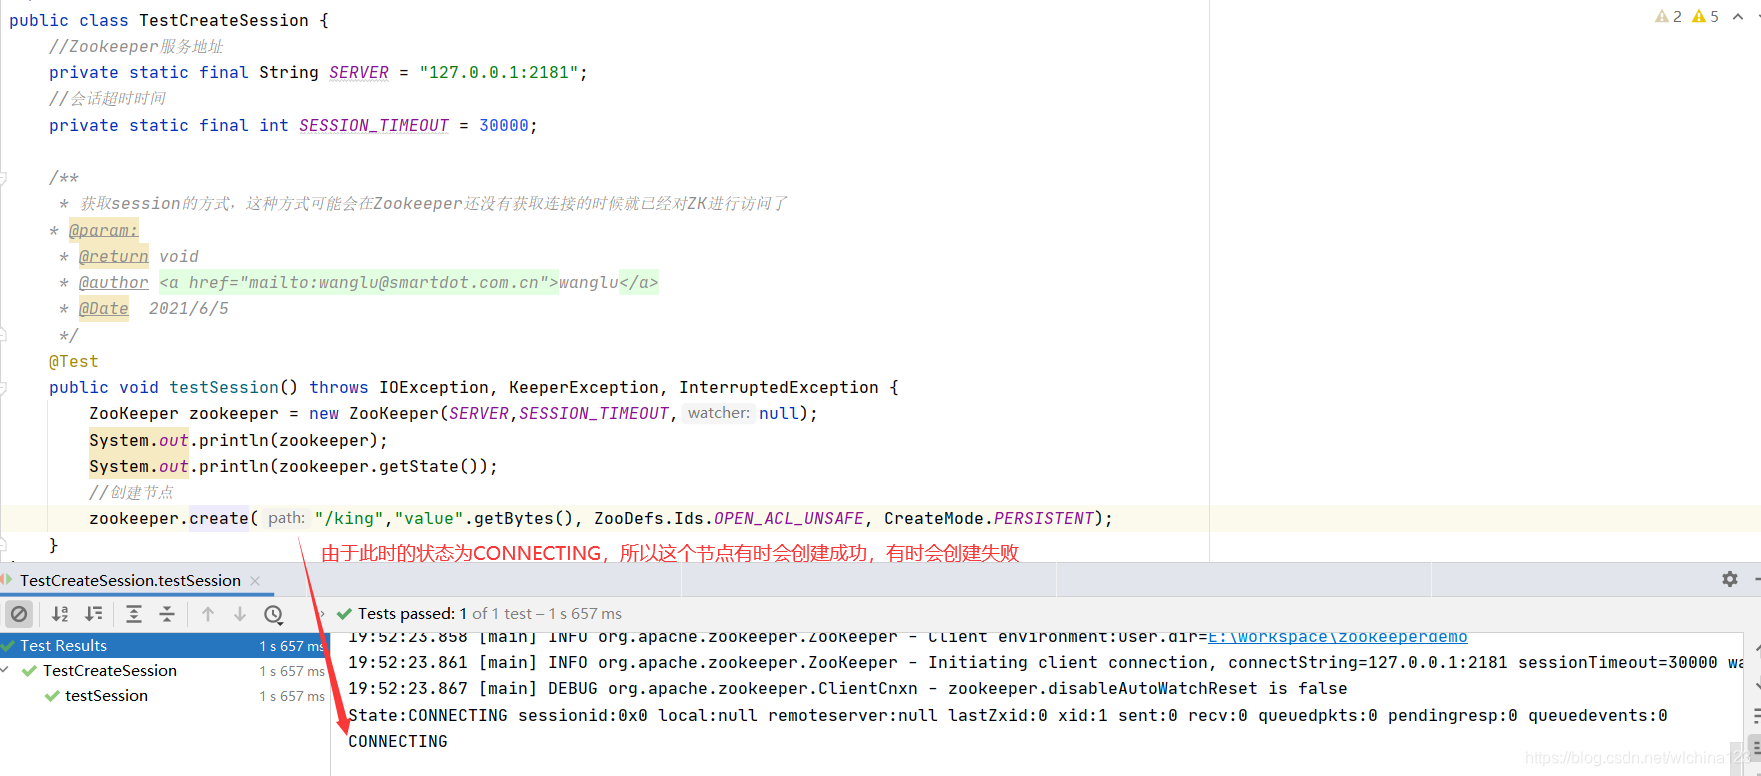This screenshot has width=1761, height=776.
Task: Close the TestCreateSession.testSession tab
Action: pos(255,581)
